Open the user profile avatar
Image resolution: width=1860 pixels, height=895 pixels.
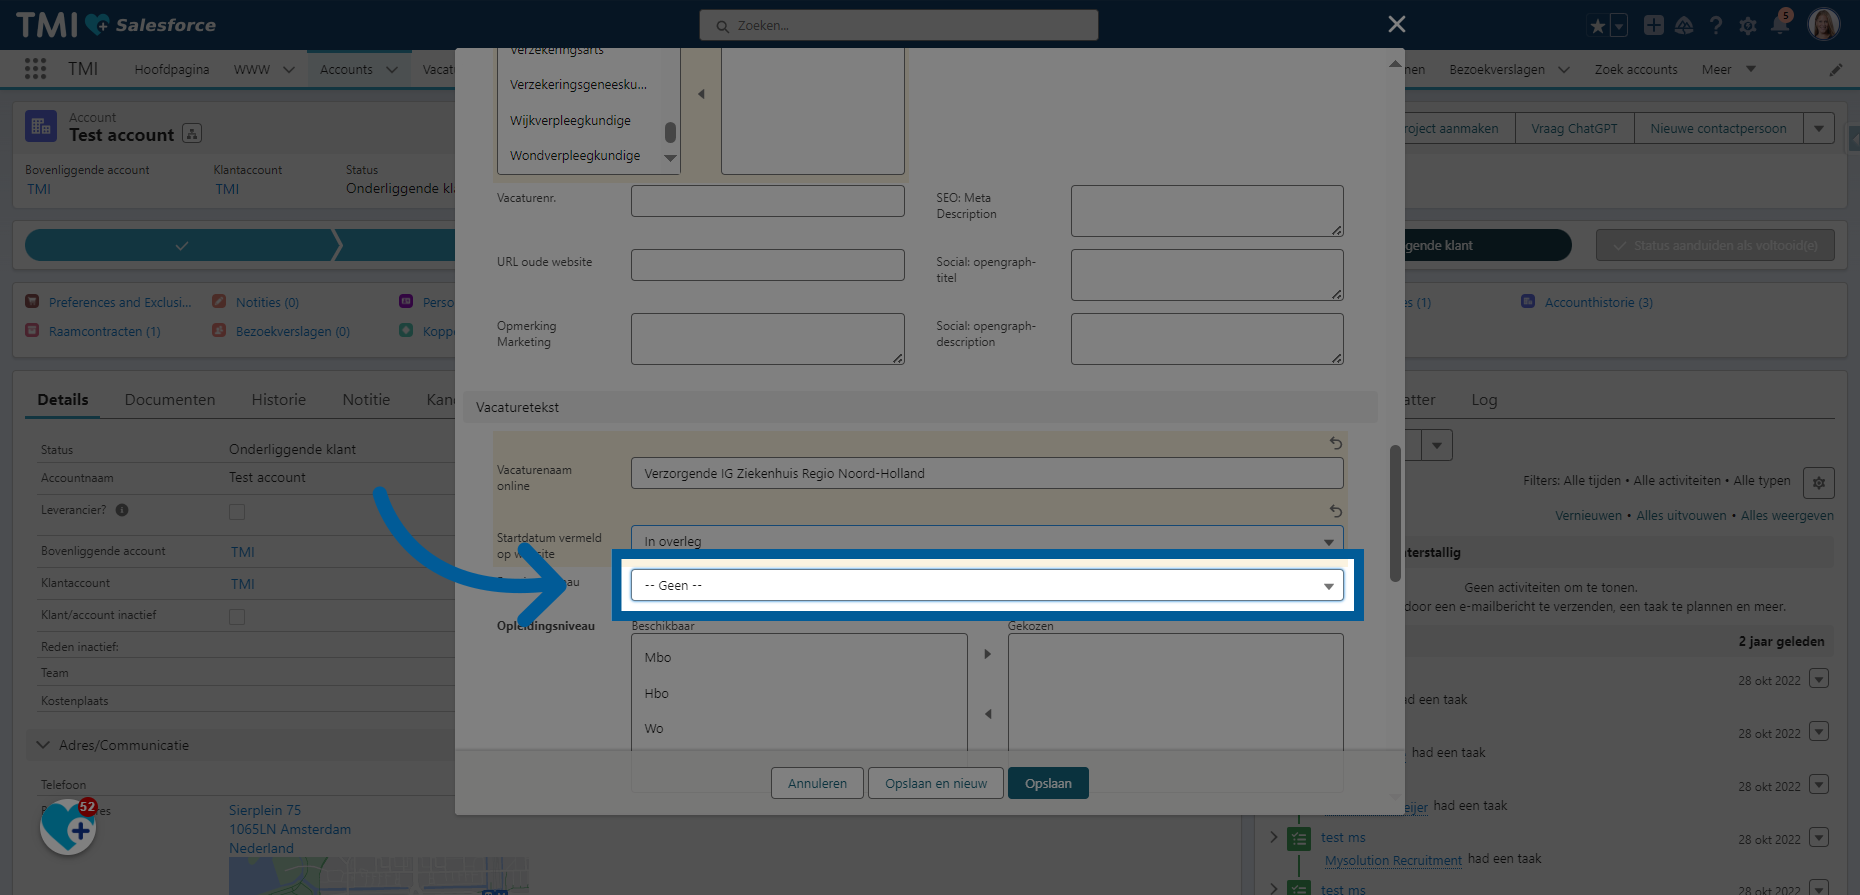pyautogui.click(x=1824, y=25)
